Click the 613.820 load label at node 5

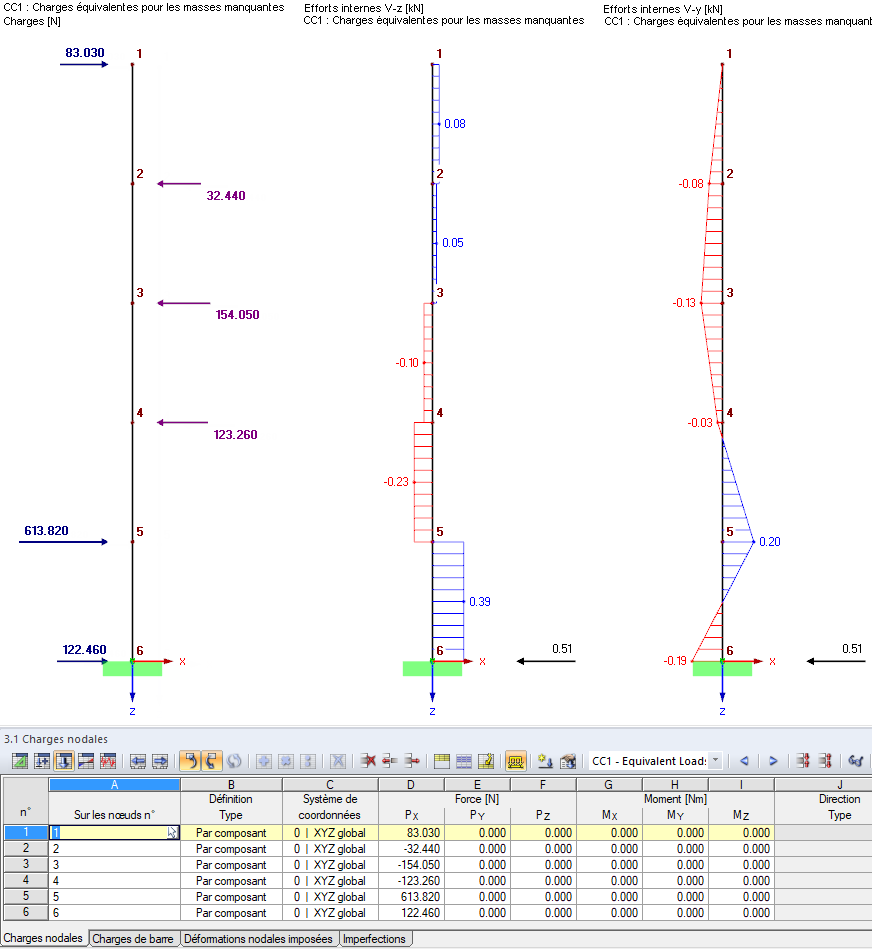tap(46, 531)
